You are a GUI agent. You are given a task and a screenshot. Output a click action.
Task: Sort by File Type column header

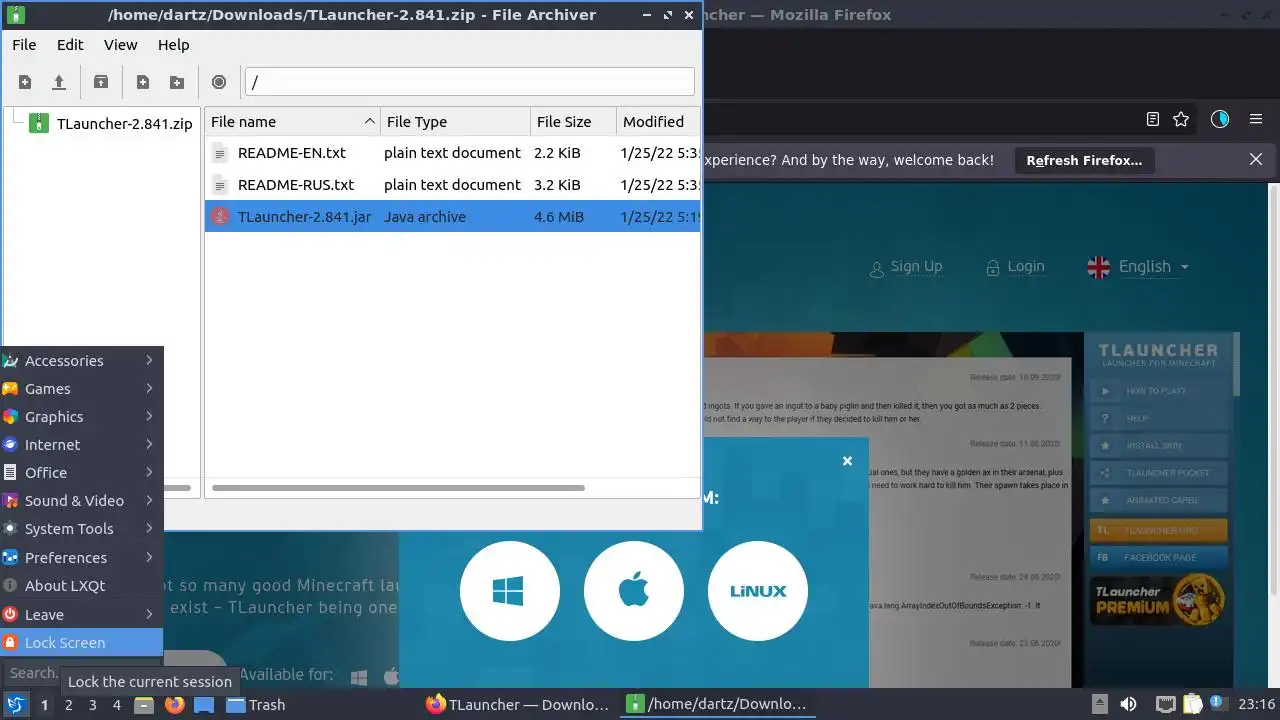455,122
